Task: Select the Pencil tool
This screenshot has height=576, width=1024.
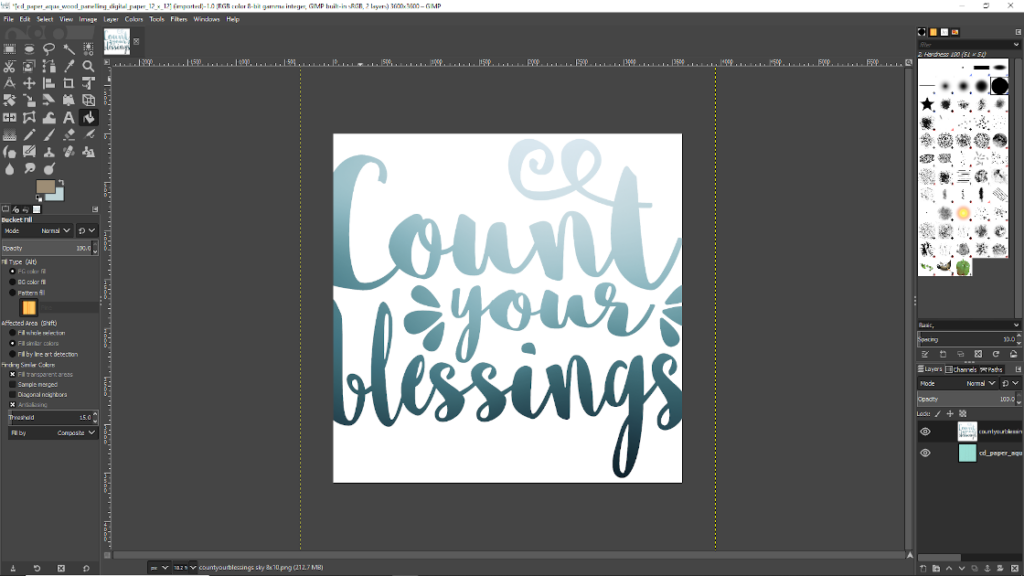Action: 29,135
